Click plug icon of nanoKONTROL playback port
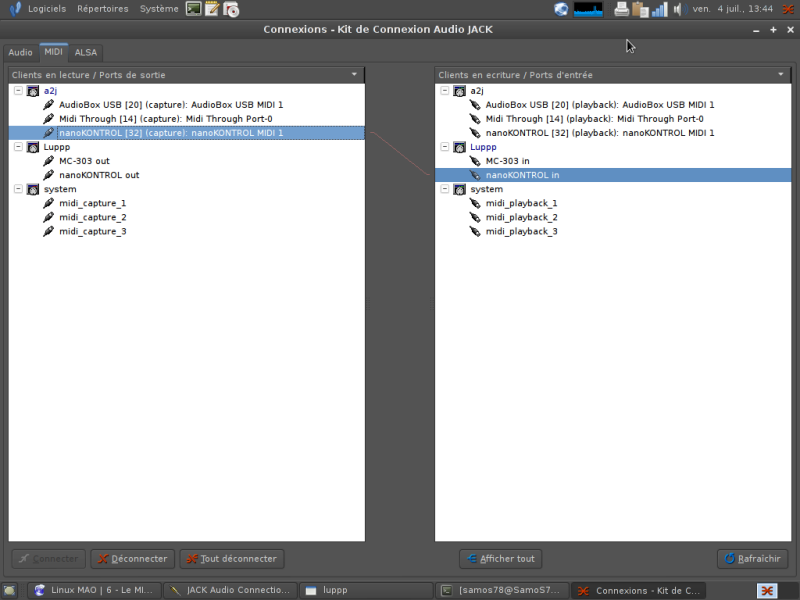The height and width of the screenshot is (600, 800). pyautogui.click(x=475, y=133)
